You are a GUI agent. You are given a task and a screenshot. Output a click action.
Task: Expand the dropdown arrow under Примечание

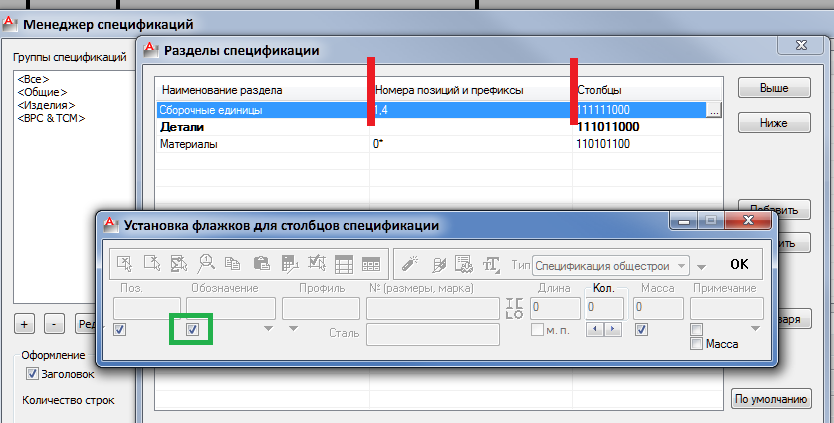pos(755,329)
